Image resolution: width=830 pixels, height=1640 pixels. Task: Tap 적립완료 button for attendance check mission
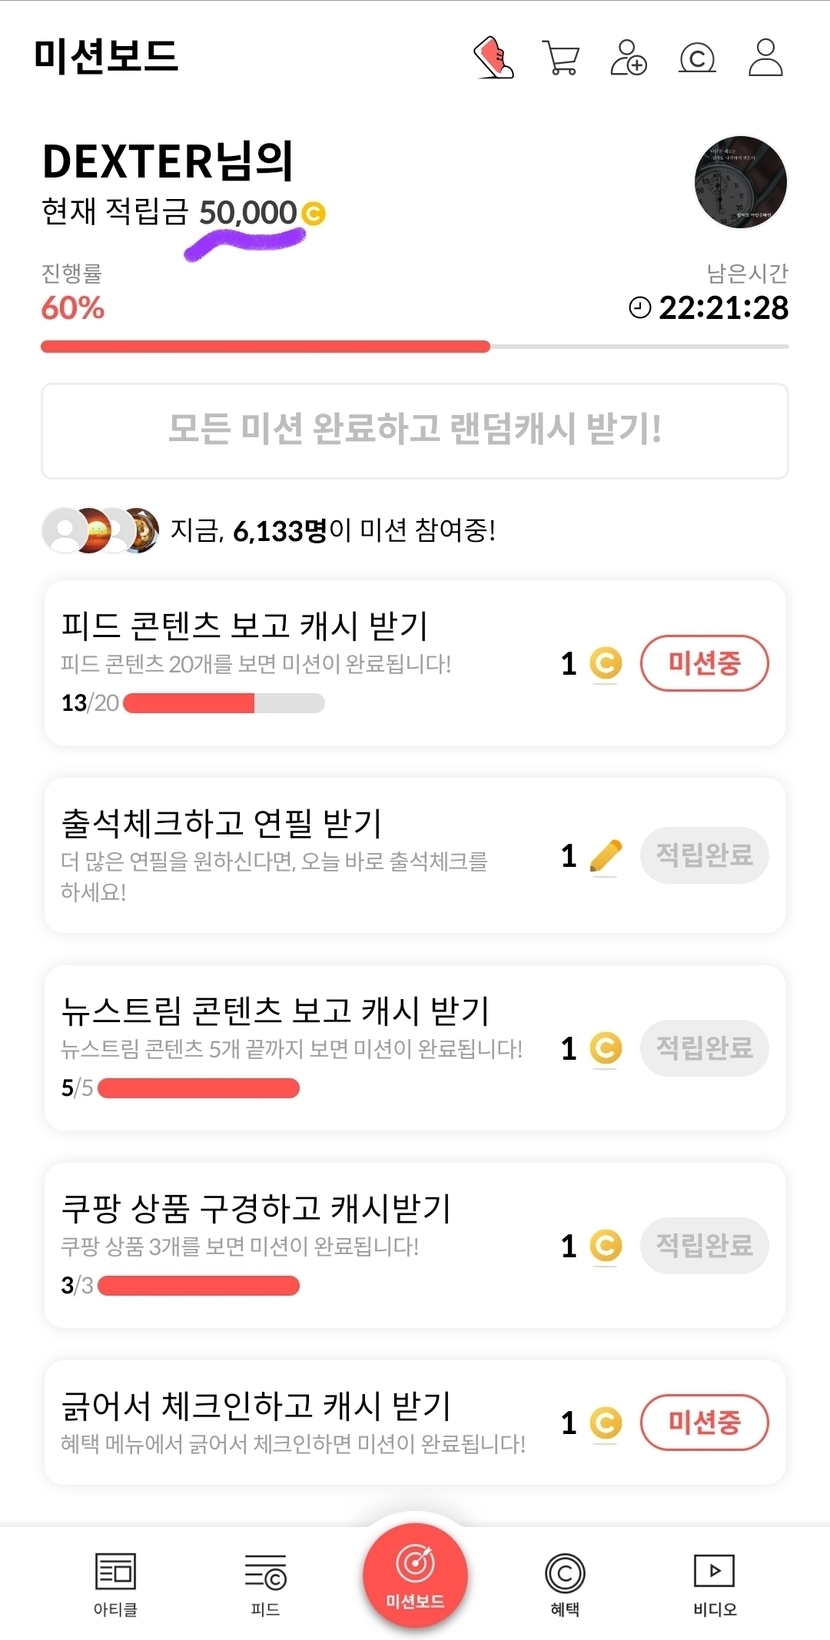(x=704, y=855)
